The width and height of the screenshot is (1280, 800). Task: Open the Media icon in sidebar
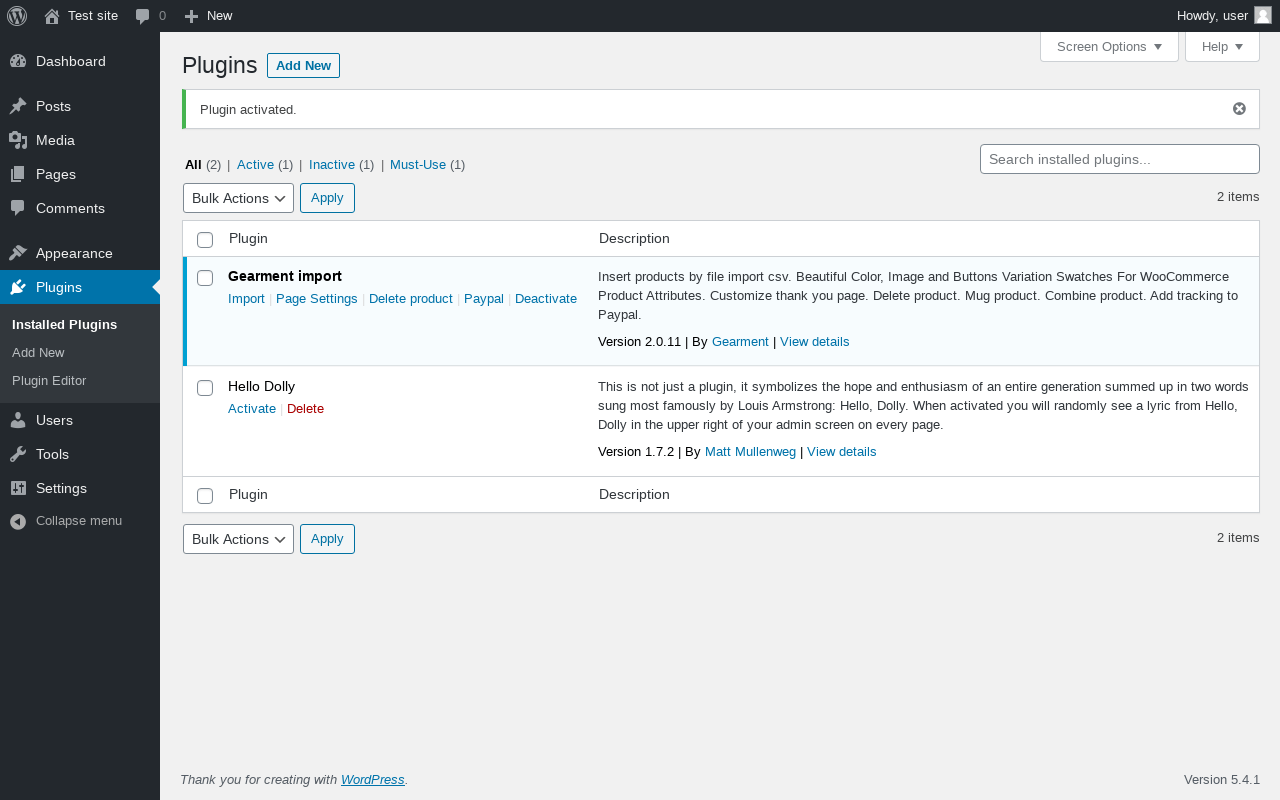(18, 140)
